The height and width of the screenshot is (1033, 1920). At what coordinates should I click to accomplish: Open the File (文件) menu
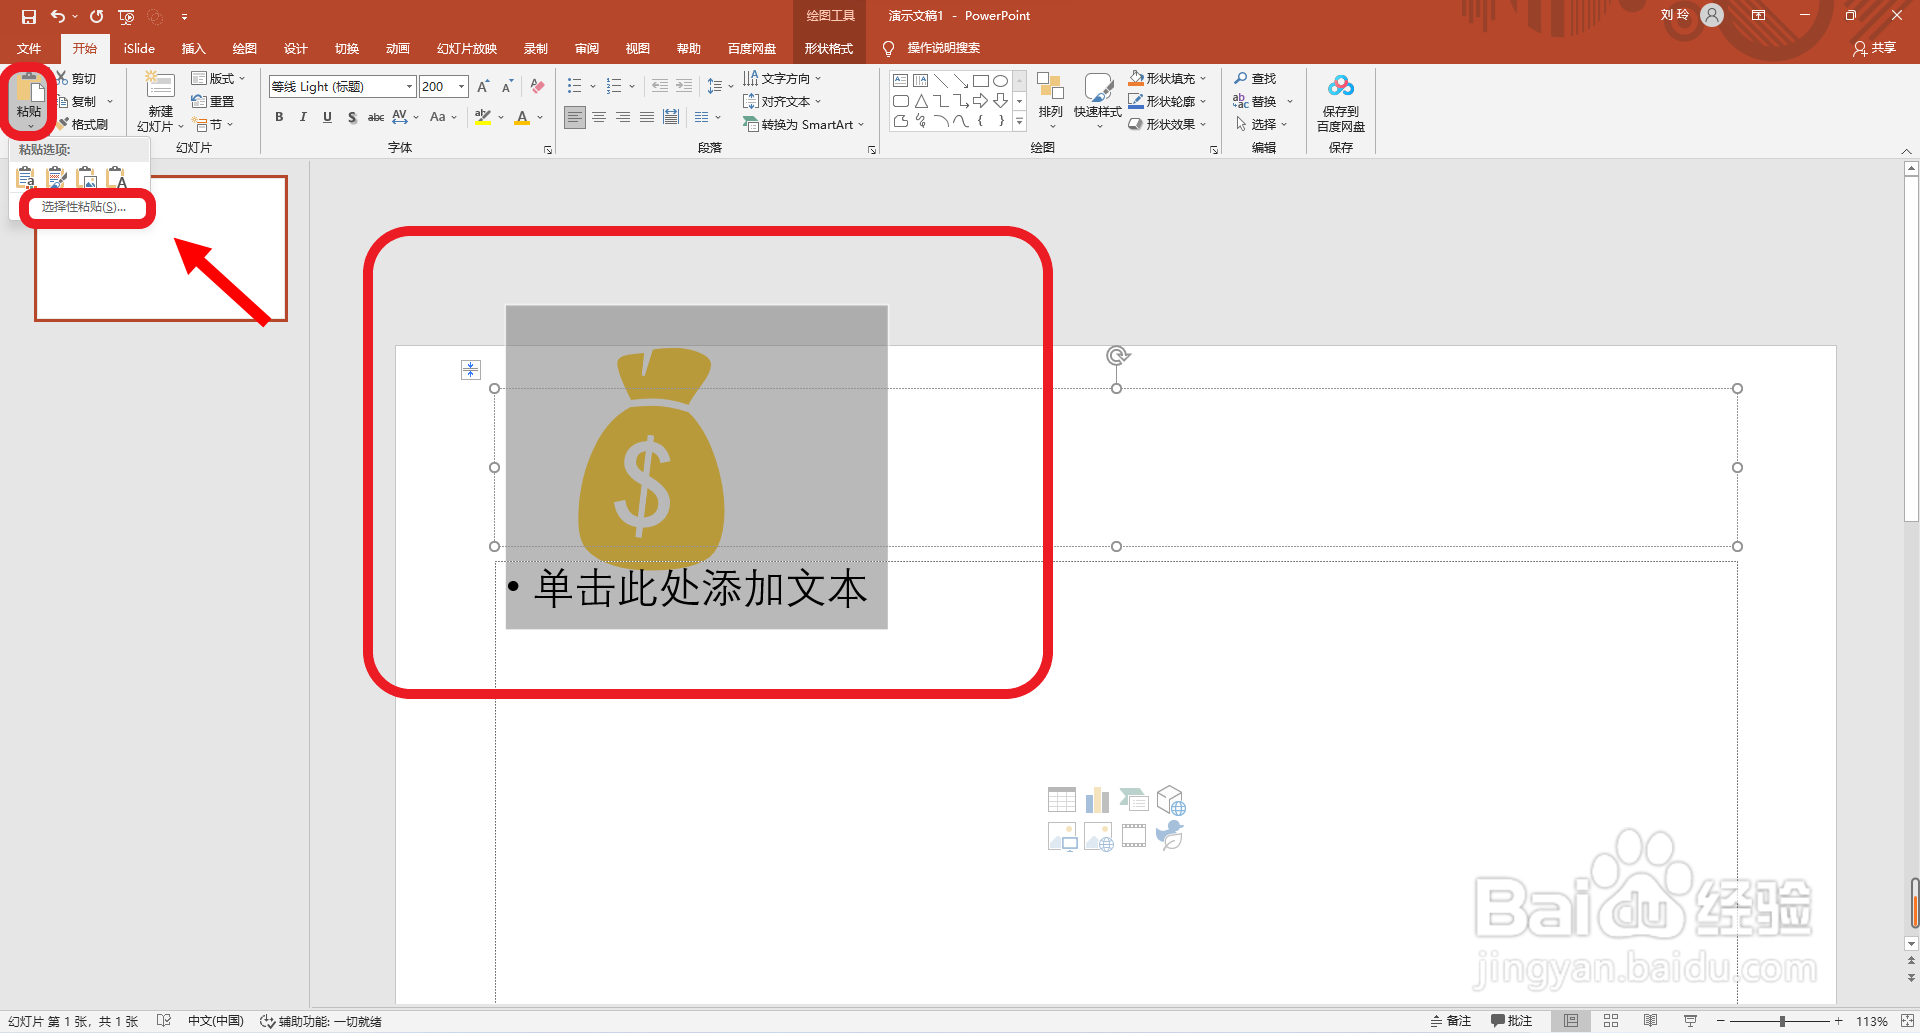(x=29, y=48)
